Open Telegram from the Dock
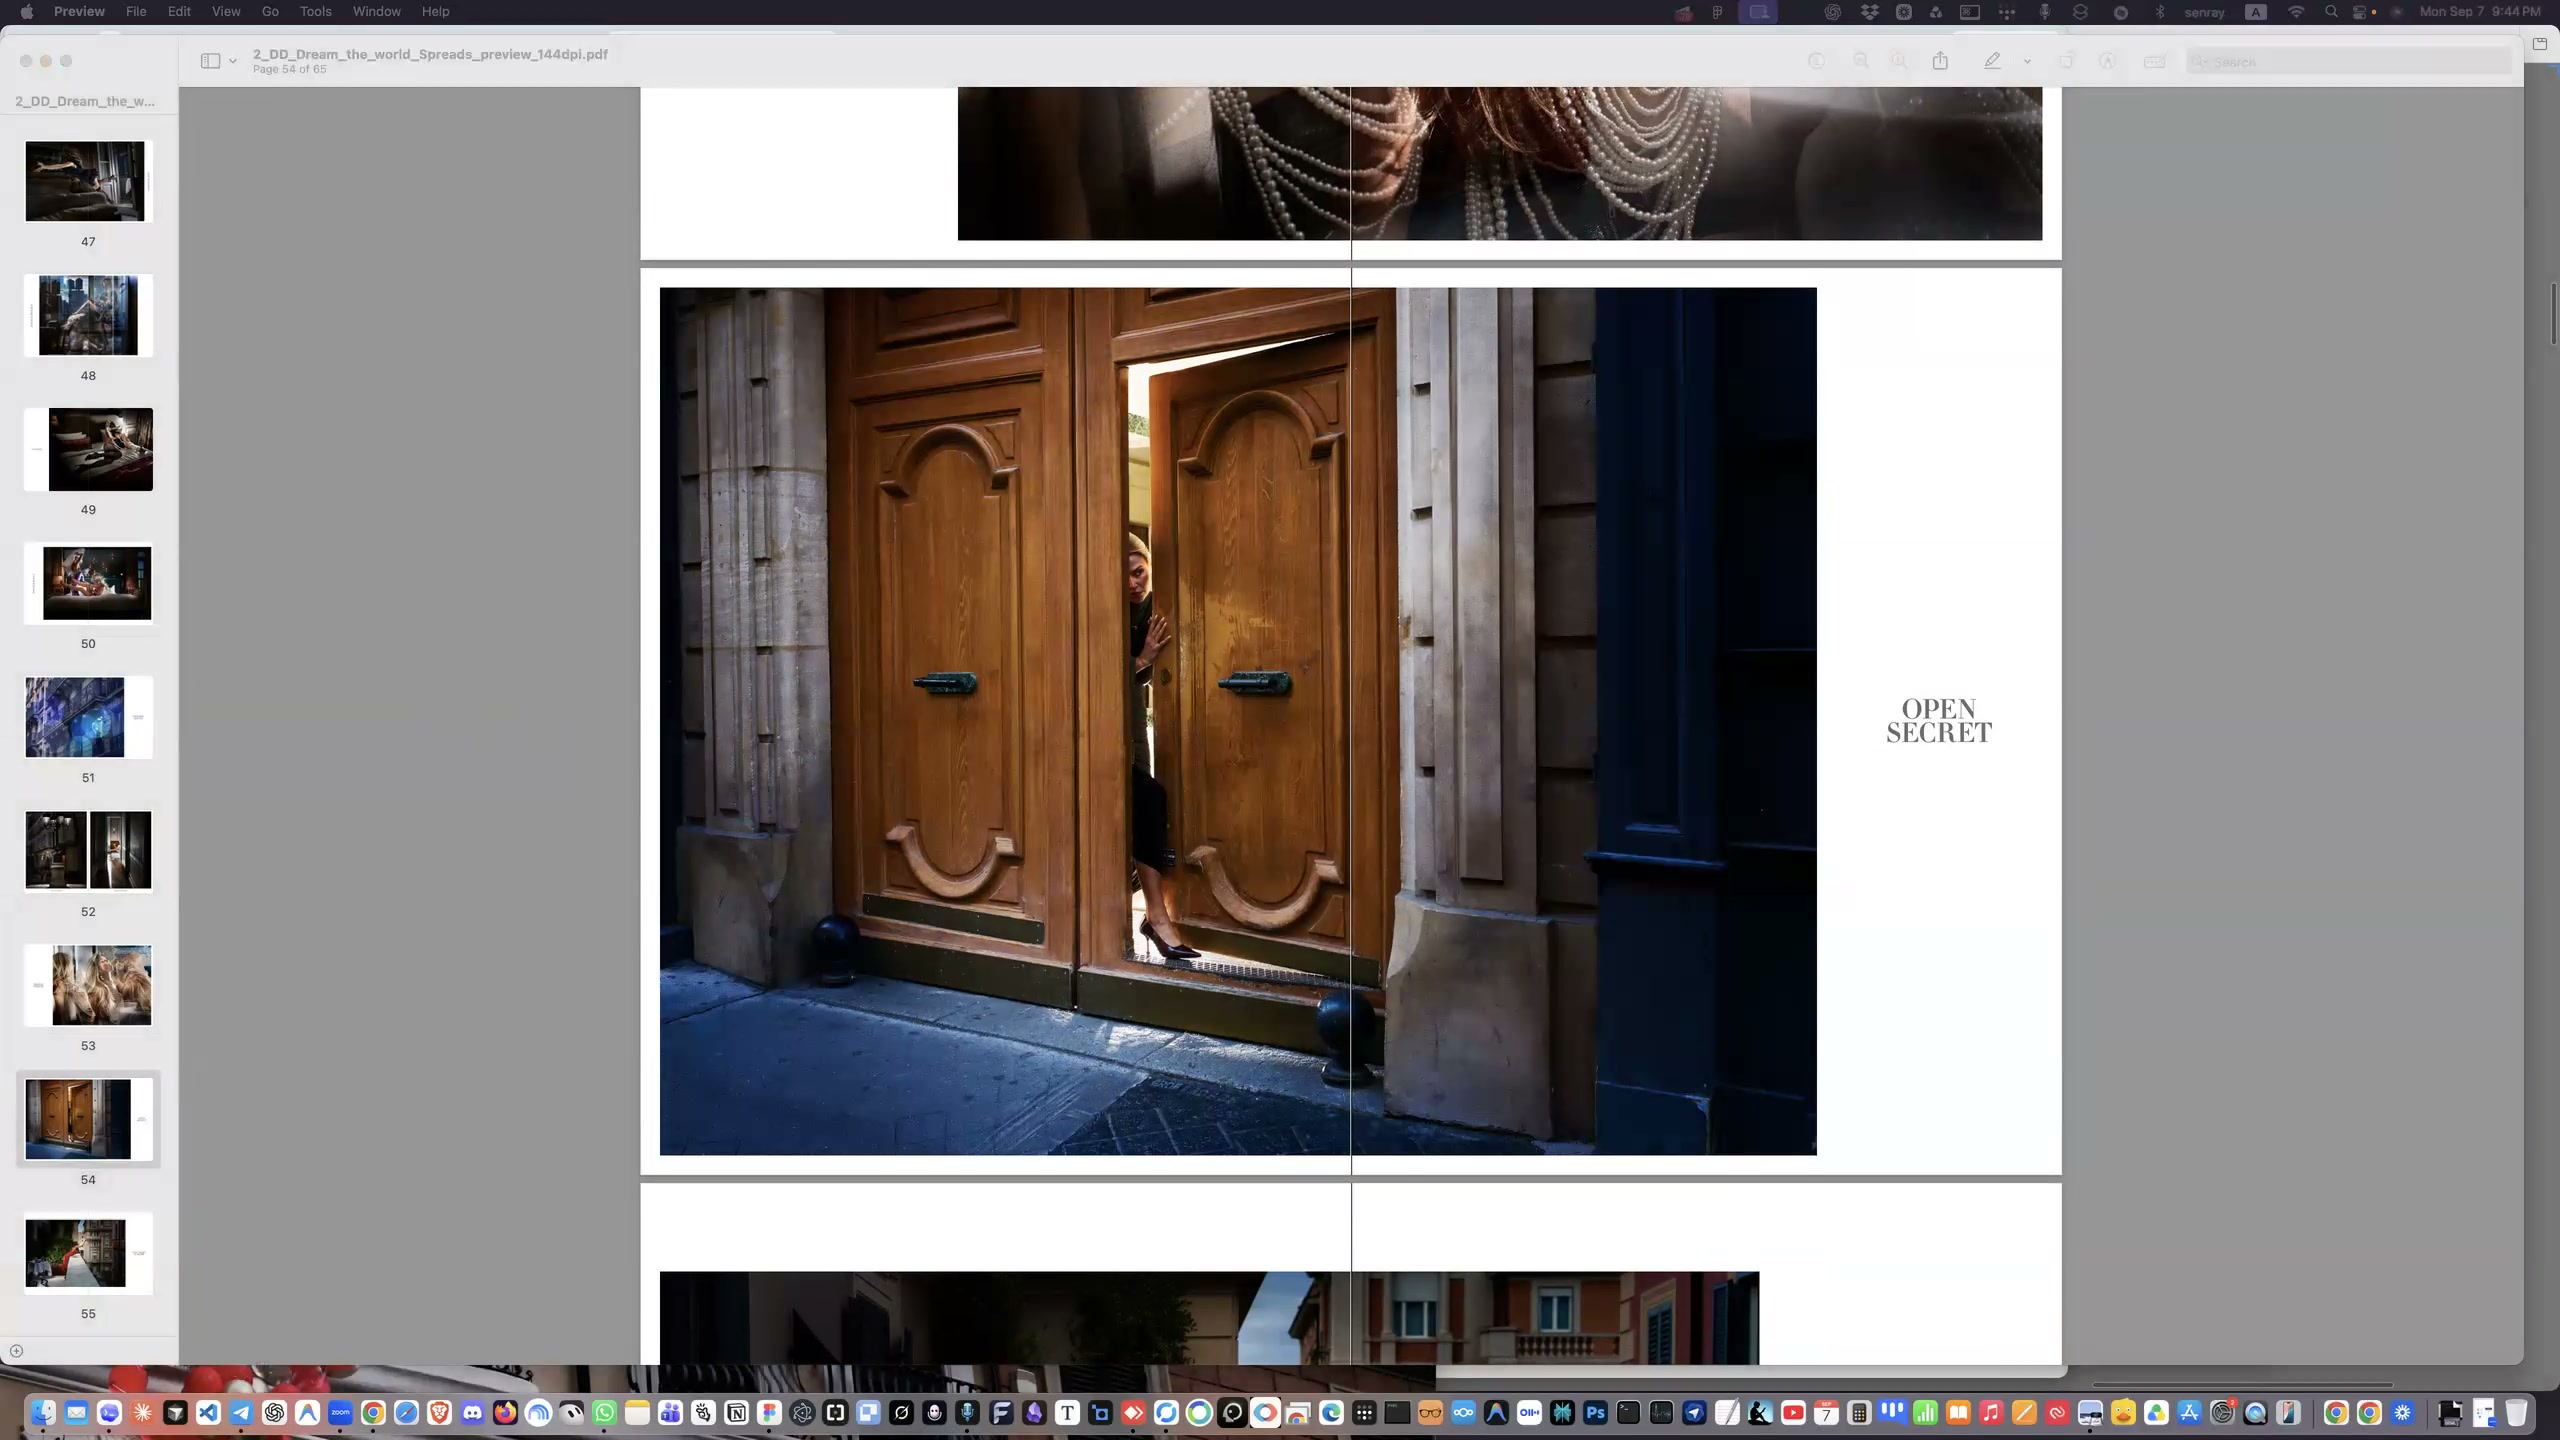This screenshot has height=1440, width=2560. click(x=241, y=1412)
